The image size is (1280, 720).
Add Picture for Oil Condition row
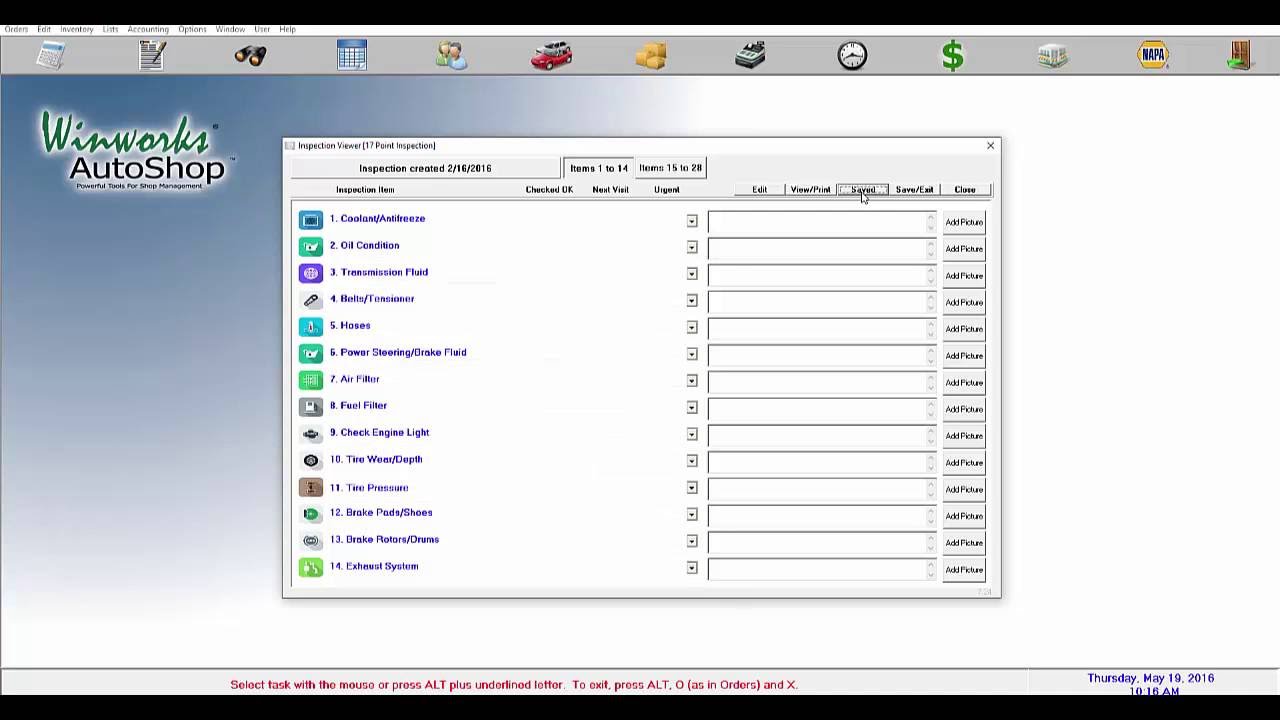(964, 249)
